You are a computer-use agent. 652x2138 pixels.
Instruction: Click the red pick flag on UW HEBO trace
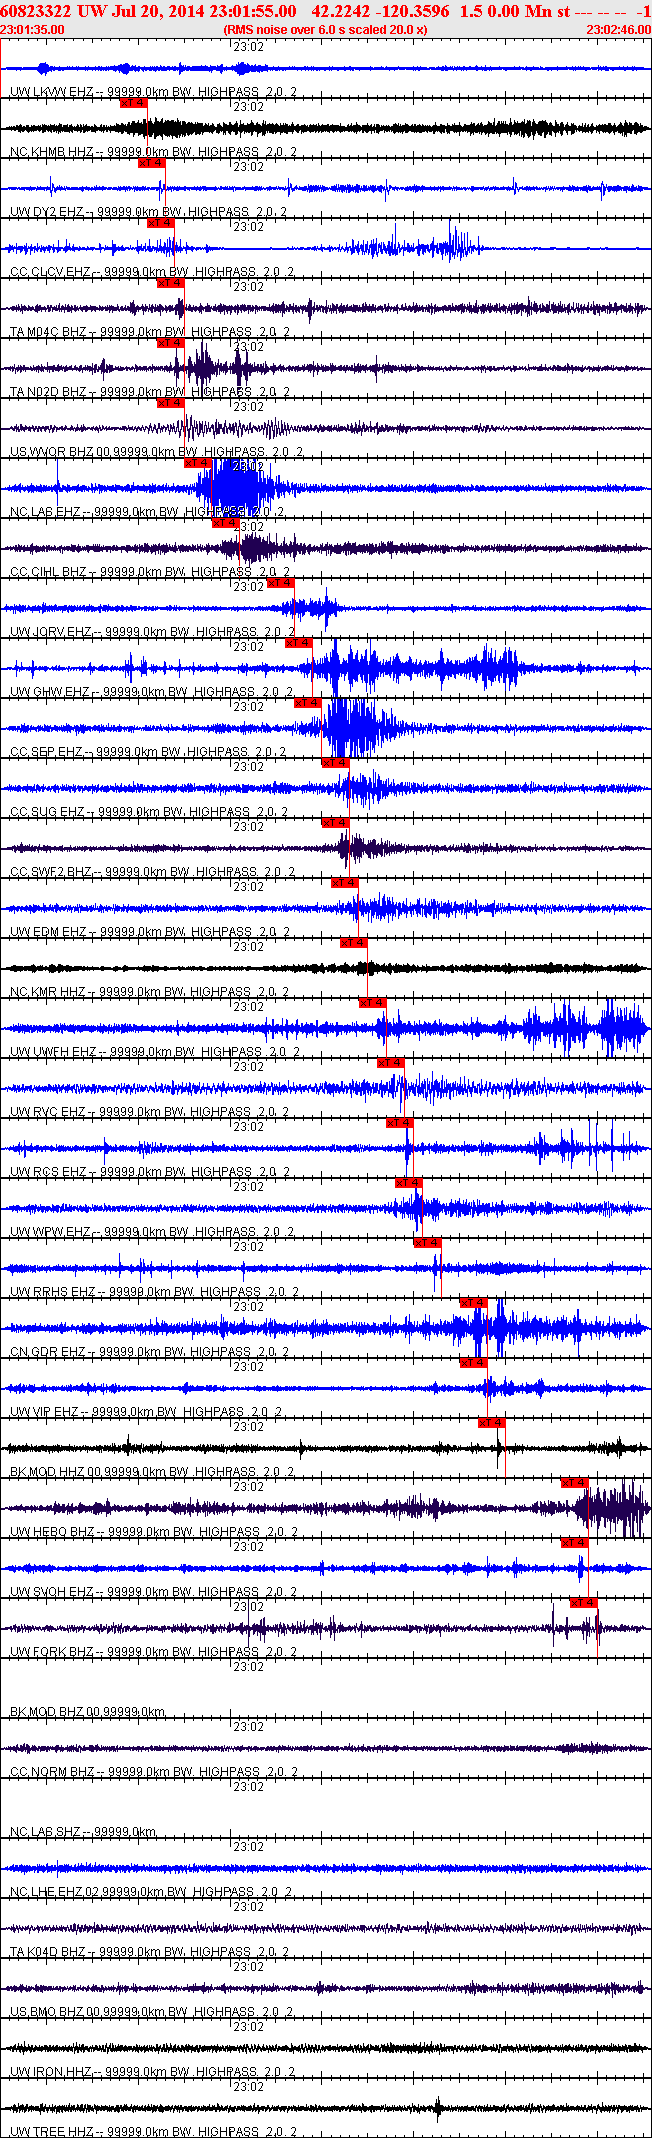point(575,1482)
